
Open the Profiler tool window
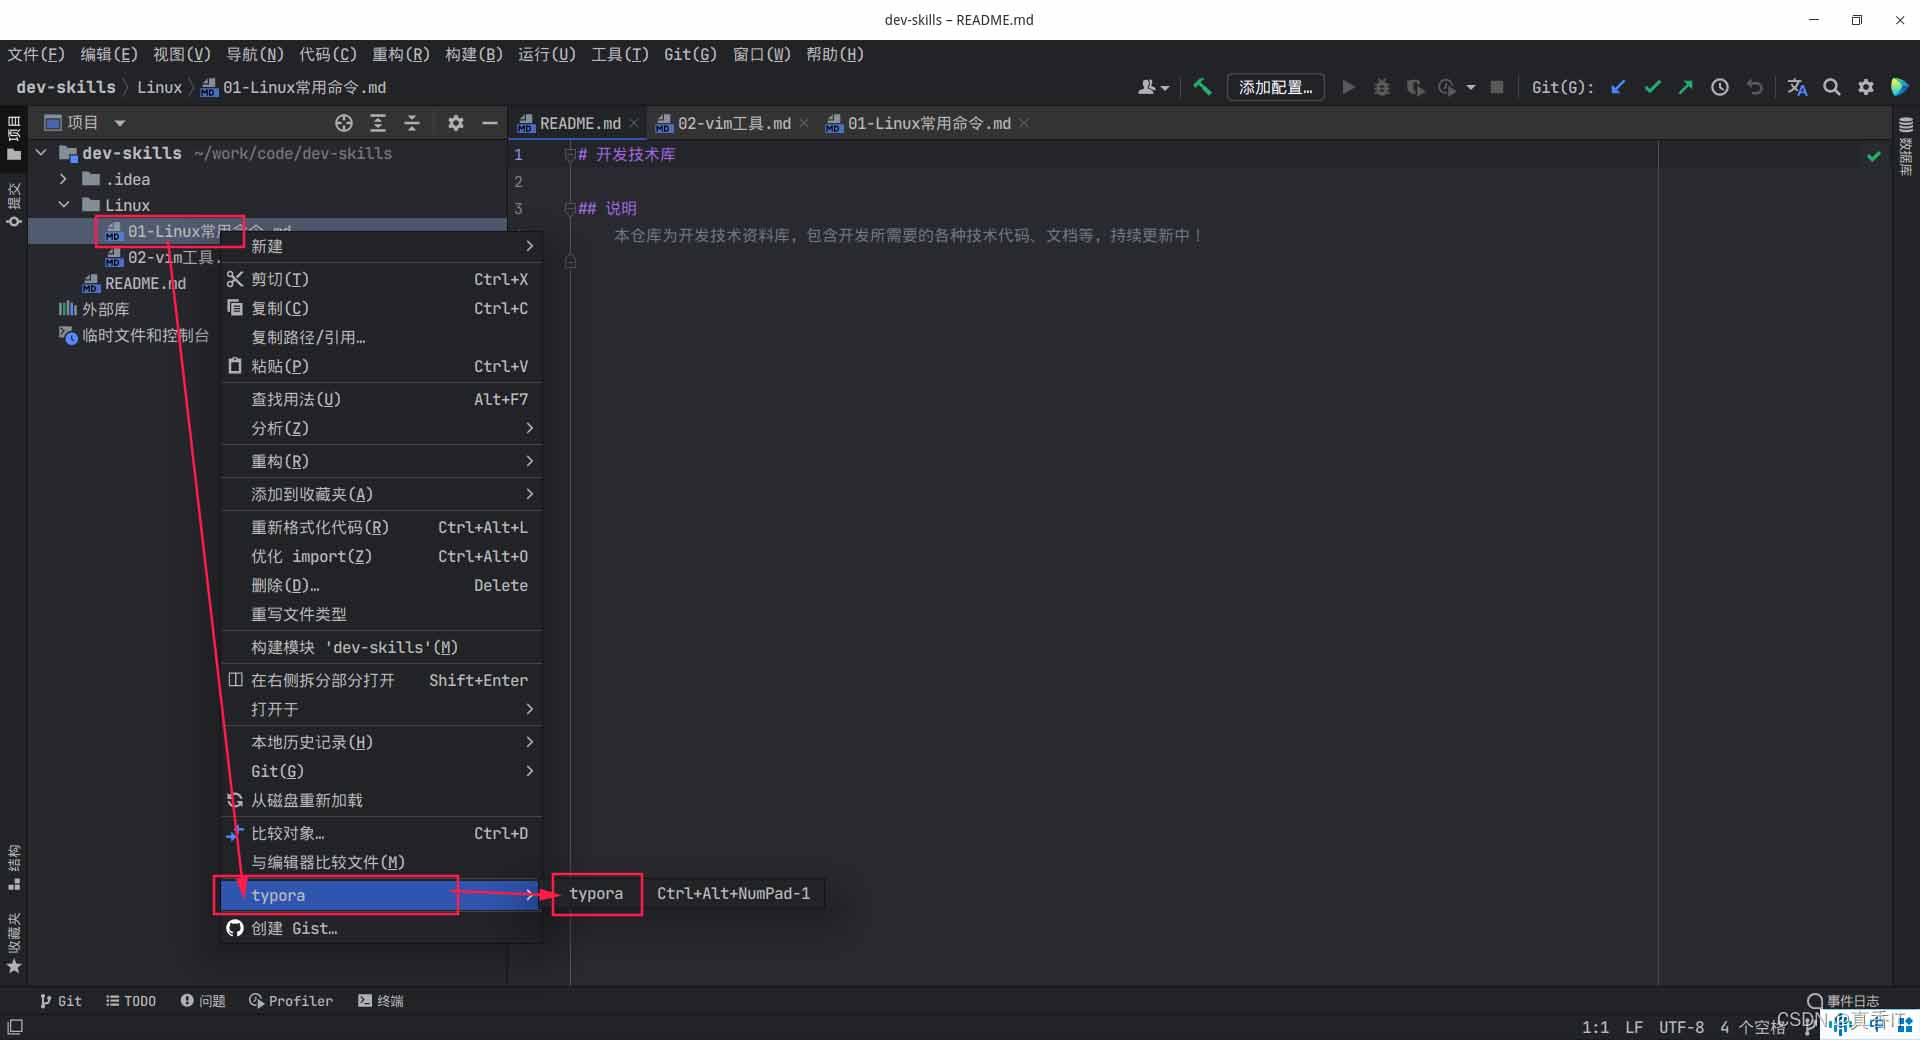tap(291, 1001)
